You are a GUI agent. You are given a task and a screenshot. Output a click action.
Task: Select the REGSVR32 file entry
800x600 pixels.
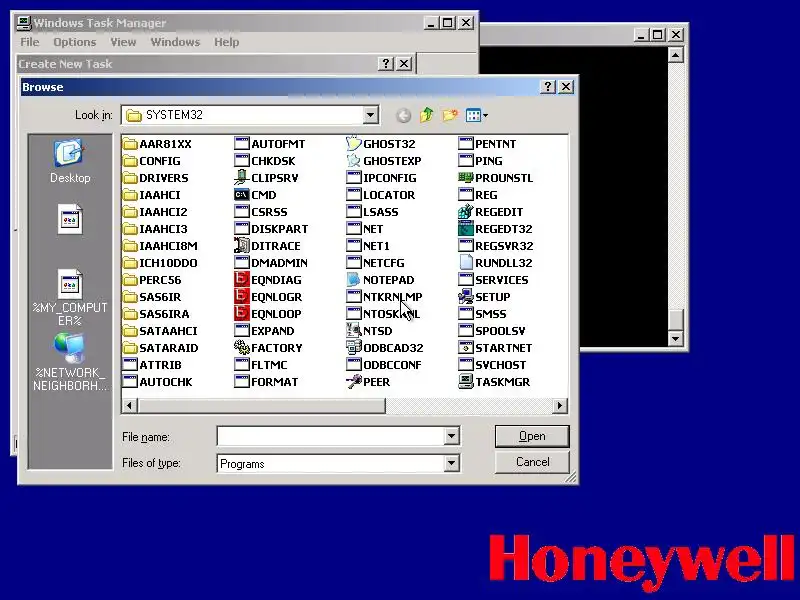[496, 245]
